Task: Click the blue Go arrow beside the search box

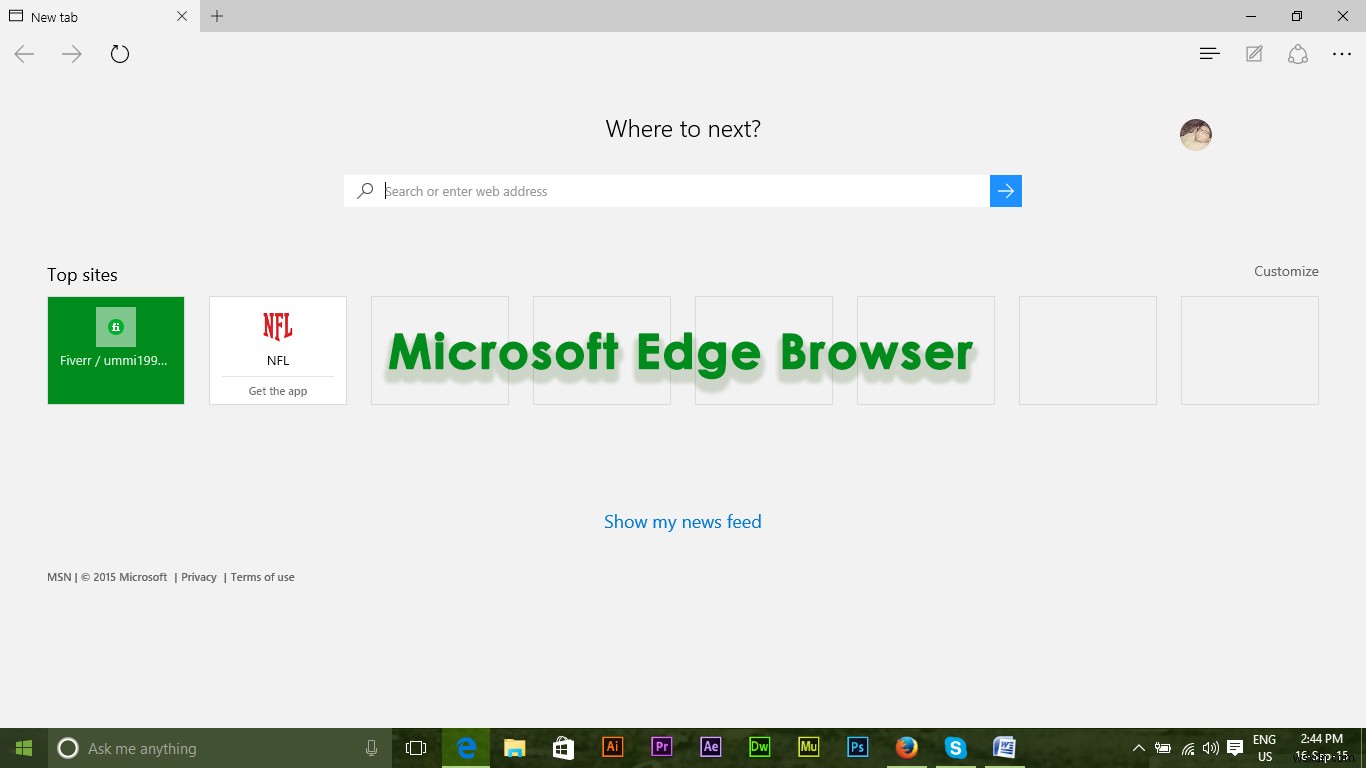Action: [1005, 190]
